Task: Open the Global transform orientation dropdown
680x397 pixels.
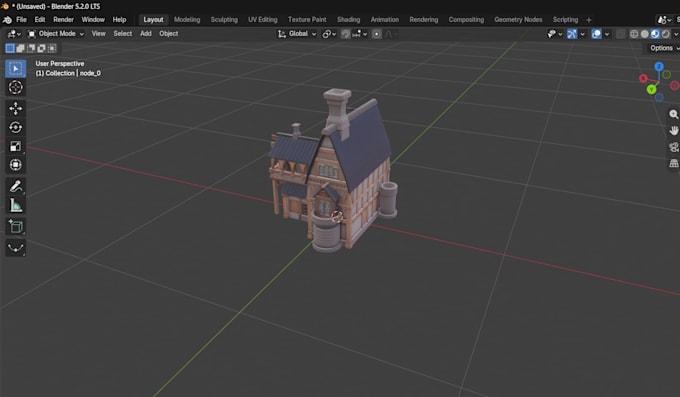Action: 298,34
